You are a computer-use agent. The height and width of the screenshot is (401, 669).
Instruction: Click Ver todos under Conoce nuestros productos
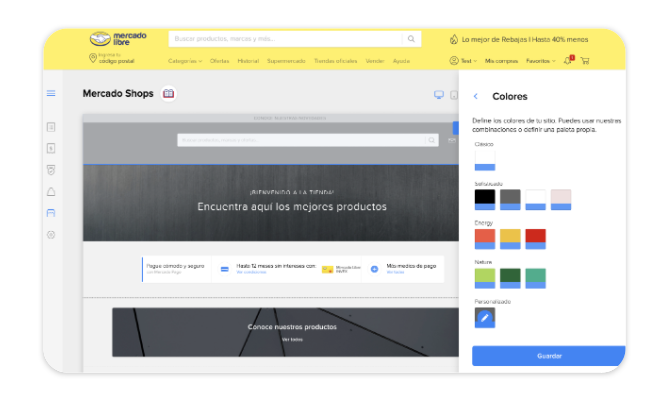[292, 340]
